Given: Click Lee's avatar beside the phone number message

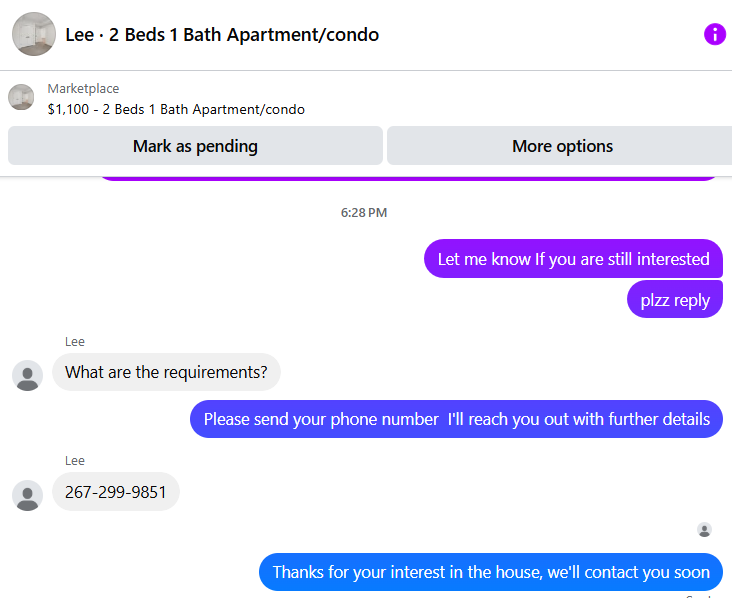Looking at the screenshot, I should [x=28, y=495].
